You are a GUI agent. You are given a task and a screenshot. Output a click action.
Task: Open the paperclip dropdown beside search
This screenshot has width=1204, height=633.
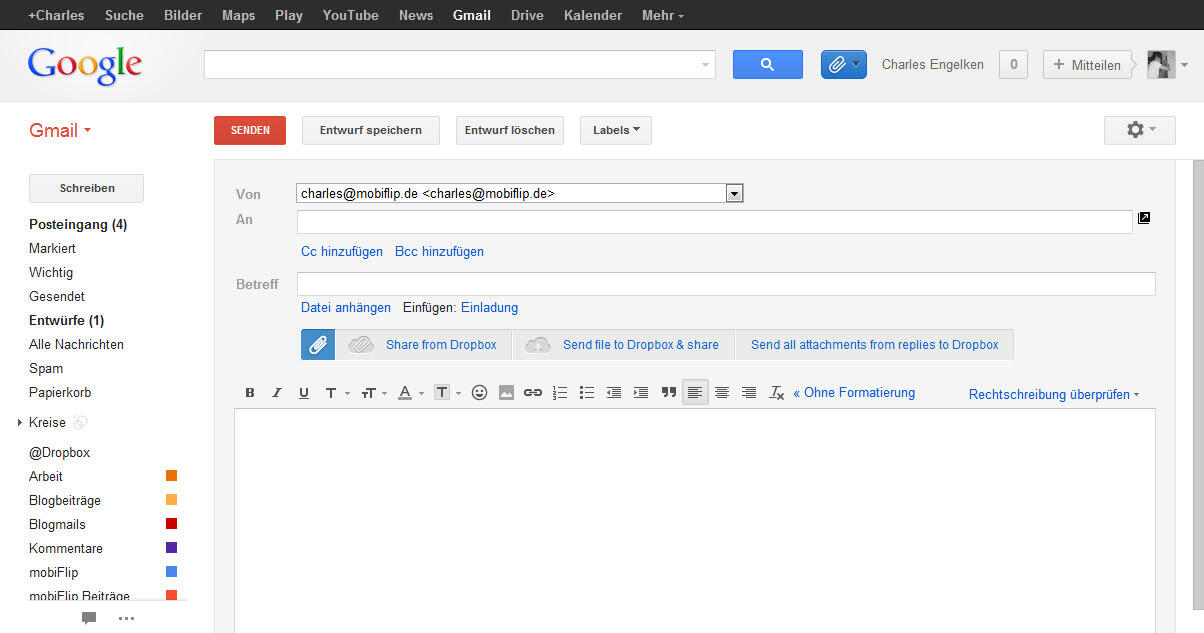click(844, 64)
